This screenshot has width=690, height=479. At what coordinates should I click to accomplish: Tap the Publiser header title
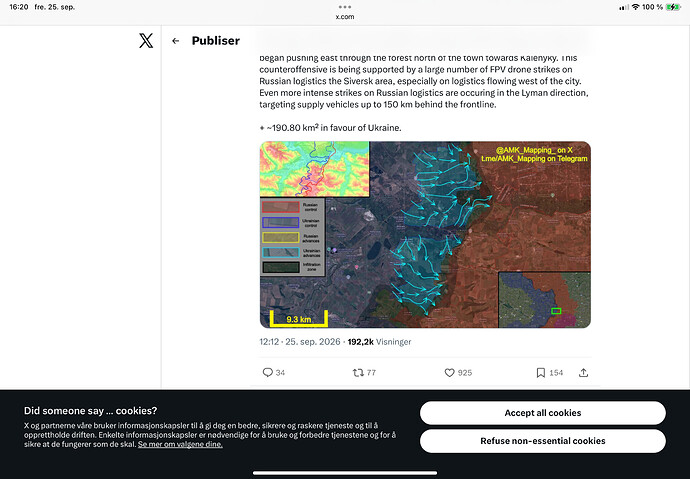tap(216, 41)
